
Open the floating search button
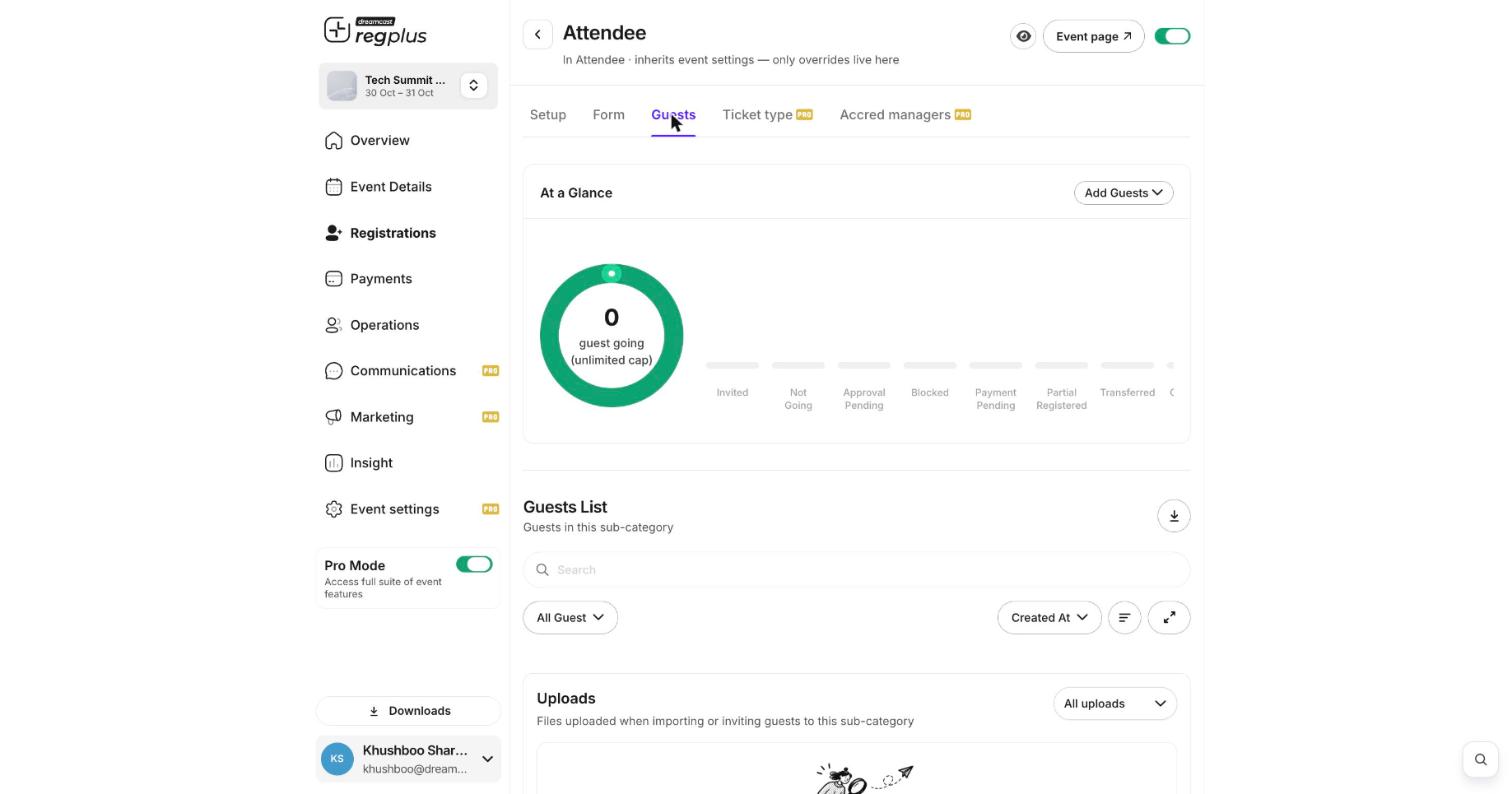1480,760
